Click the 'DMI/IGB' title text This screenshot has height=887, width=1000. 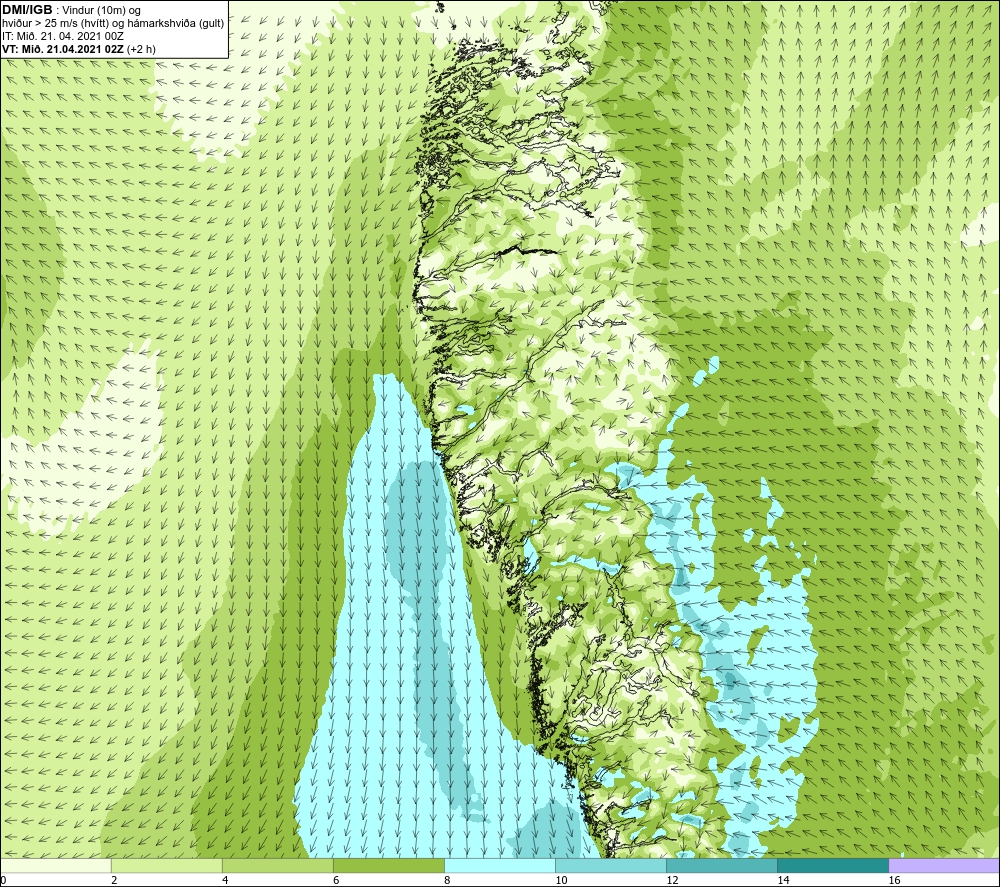[27, 10]
